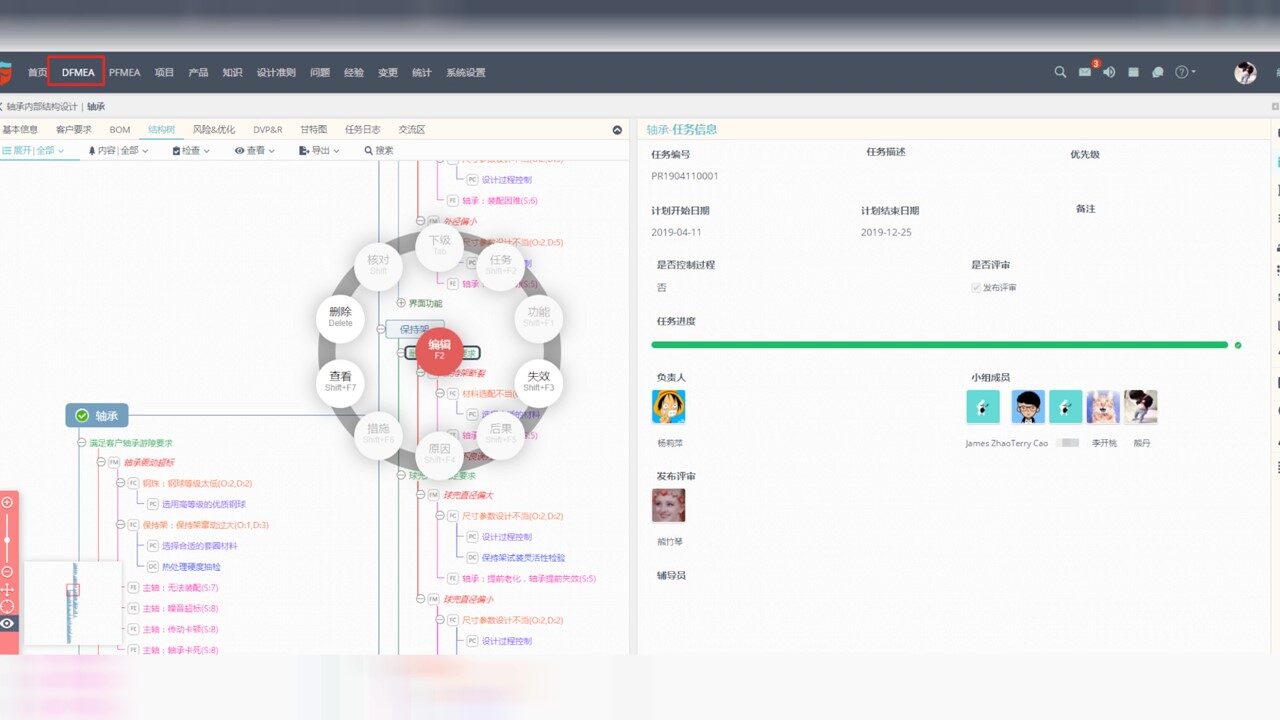Image resolution: width=1280 pixels, height=720 pixels.
Task: Go to 首页 in main navigation
Action: [x=37, y=72]
